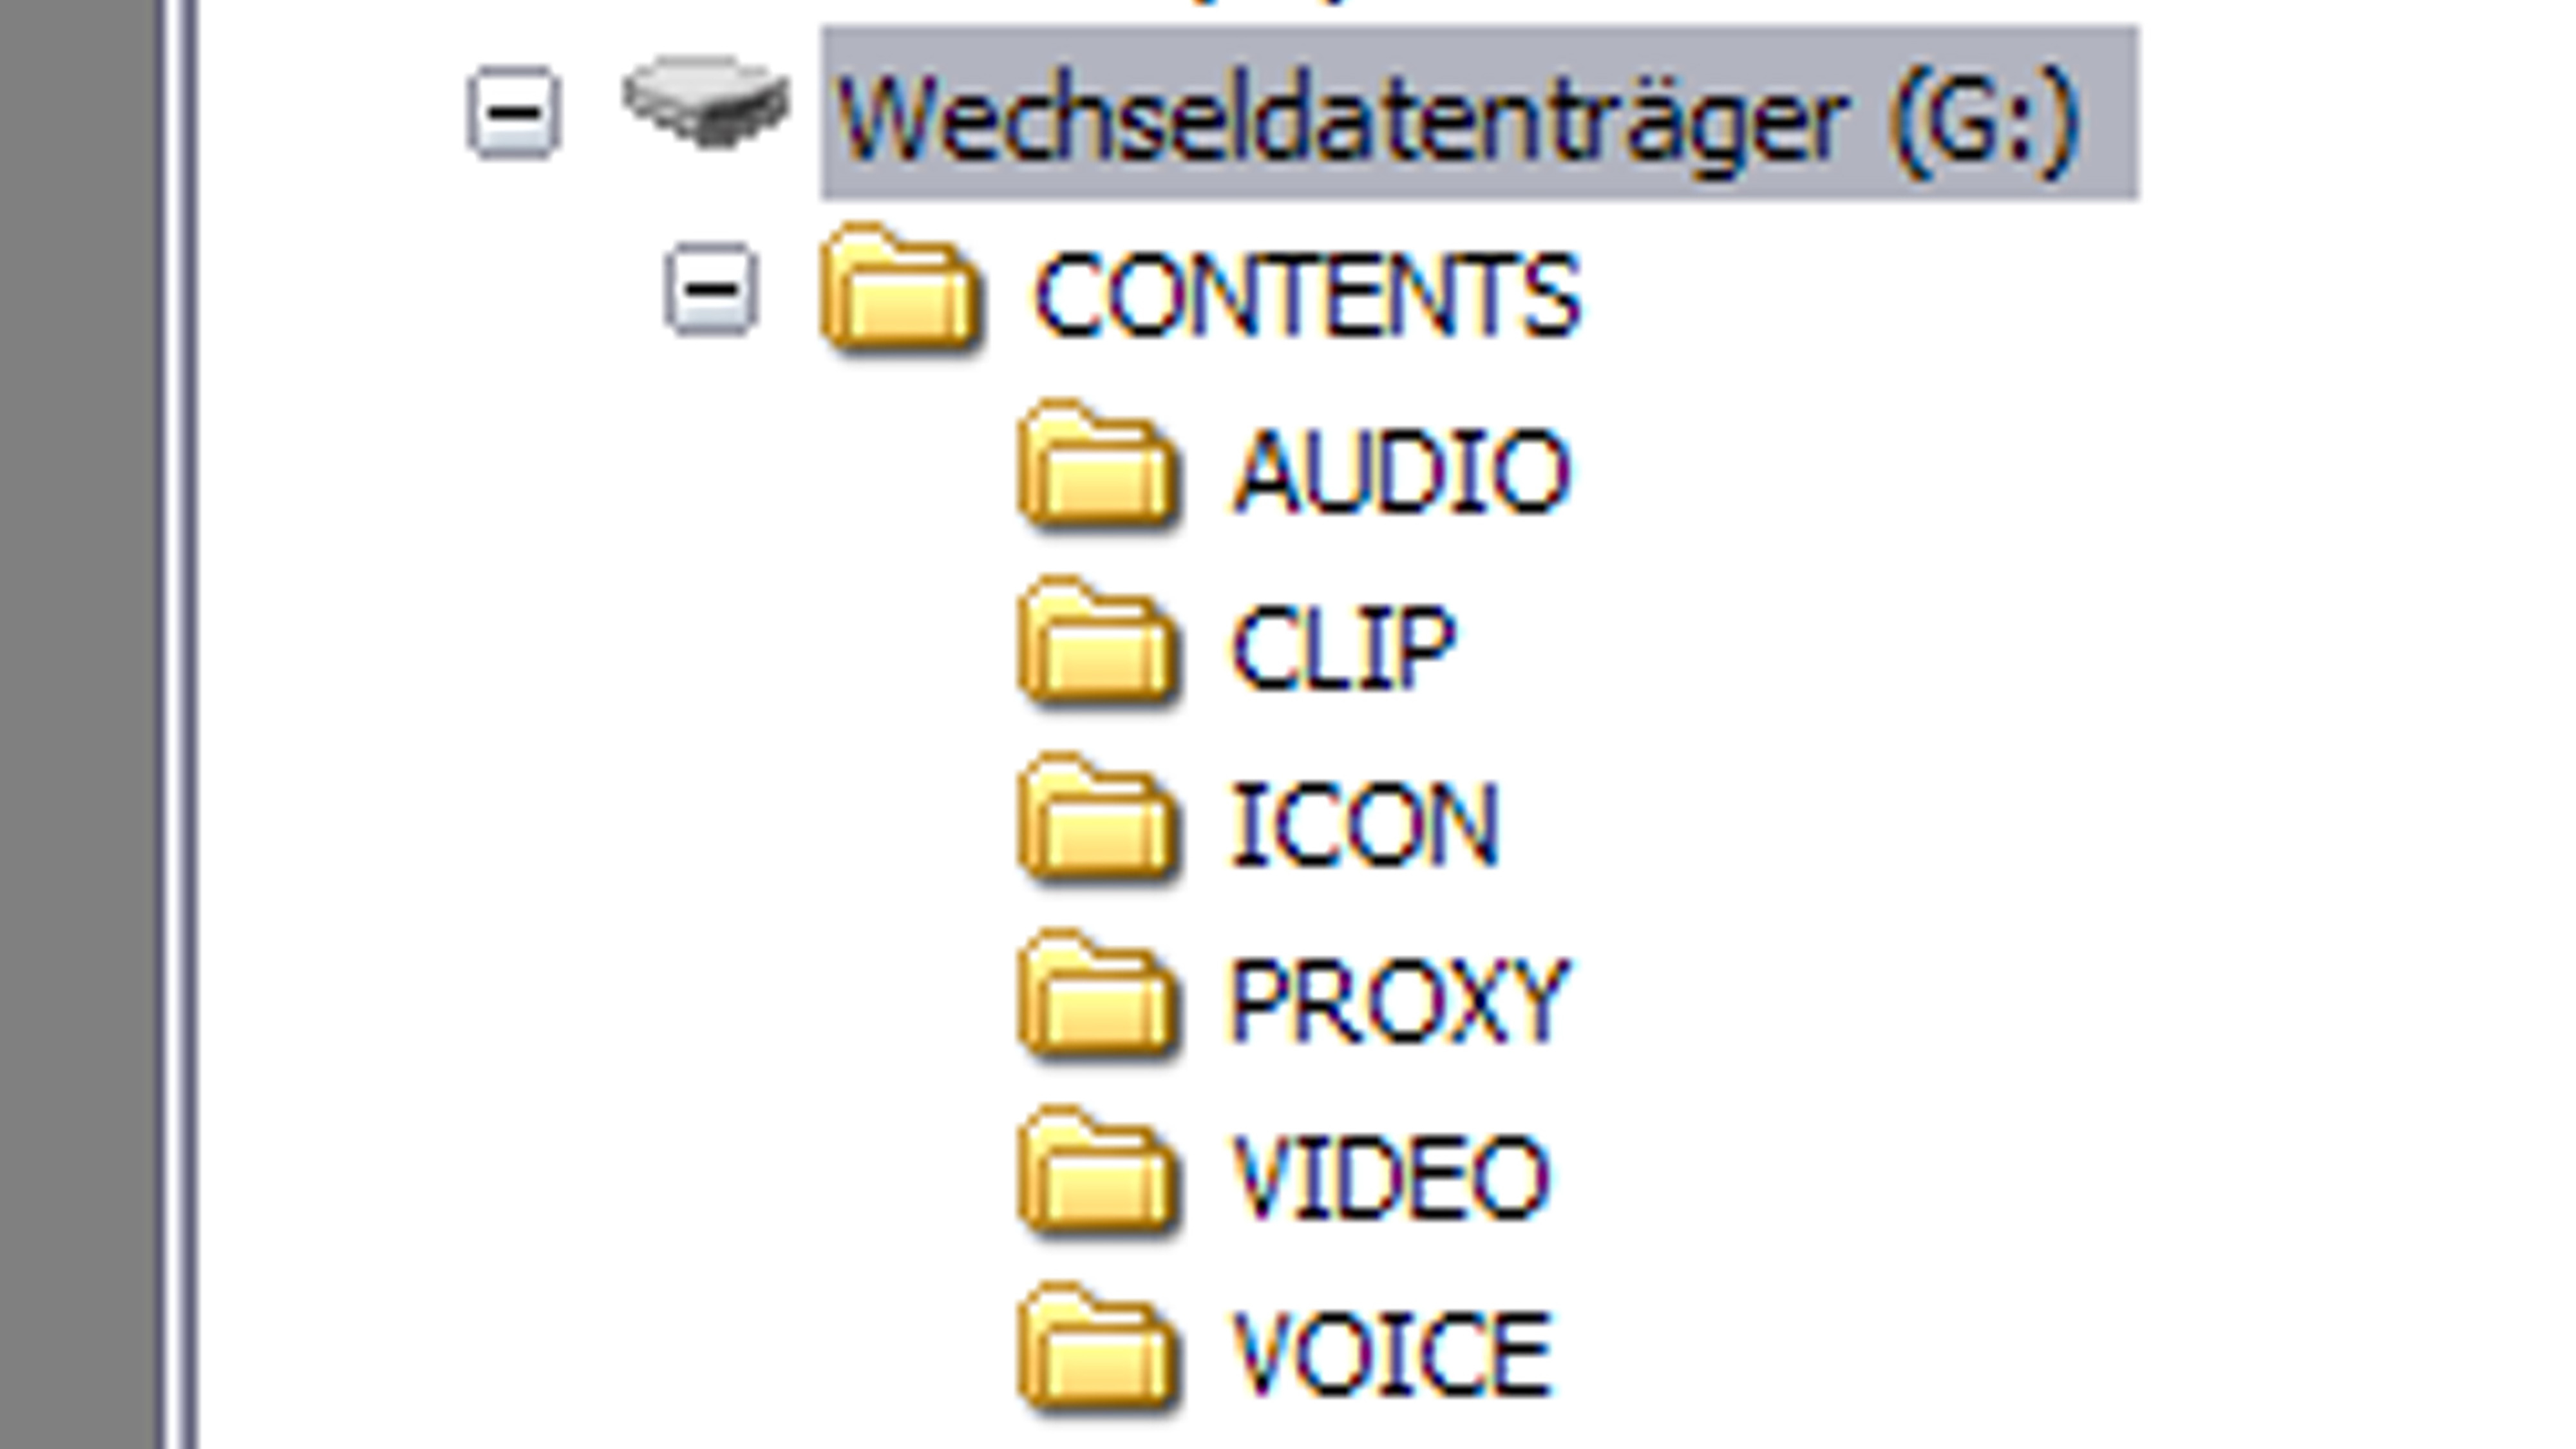Select the PROXY folder label

[1399, 1000]
